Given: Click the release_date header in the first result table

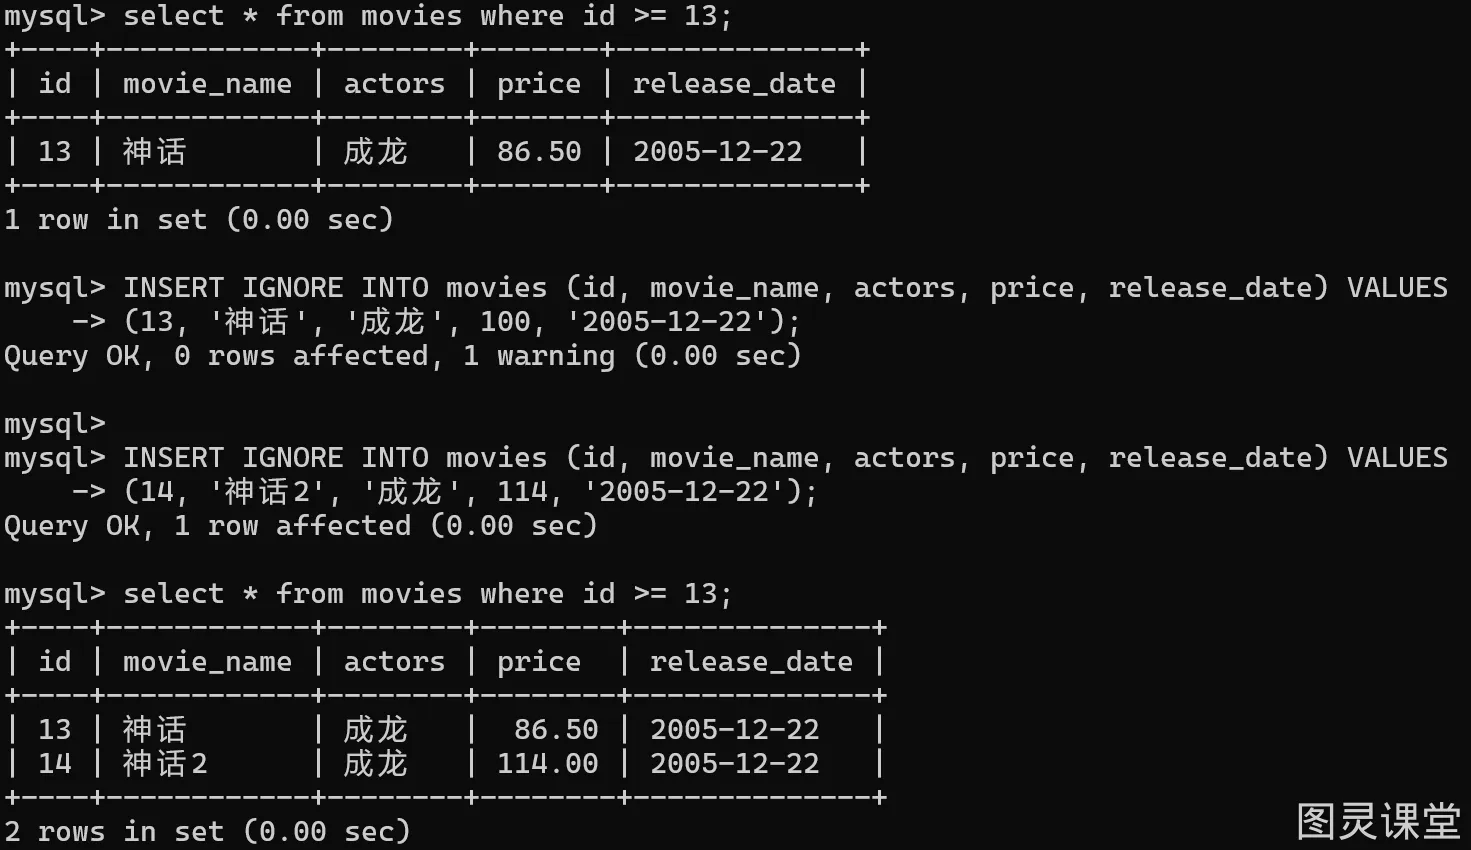Looking at the screenshot, I should (734, 84).
